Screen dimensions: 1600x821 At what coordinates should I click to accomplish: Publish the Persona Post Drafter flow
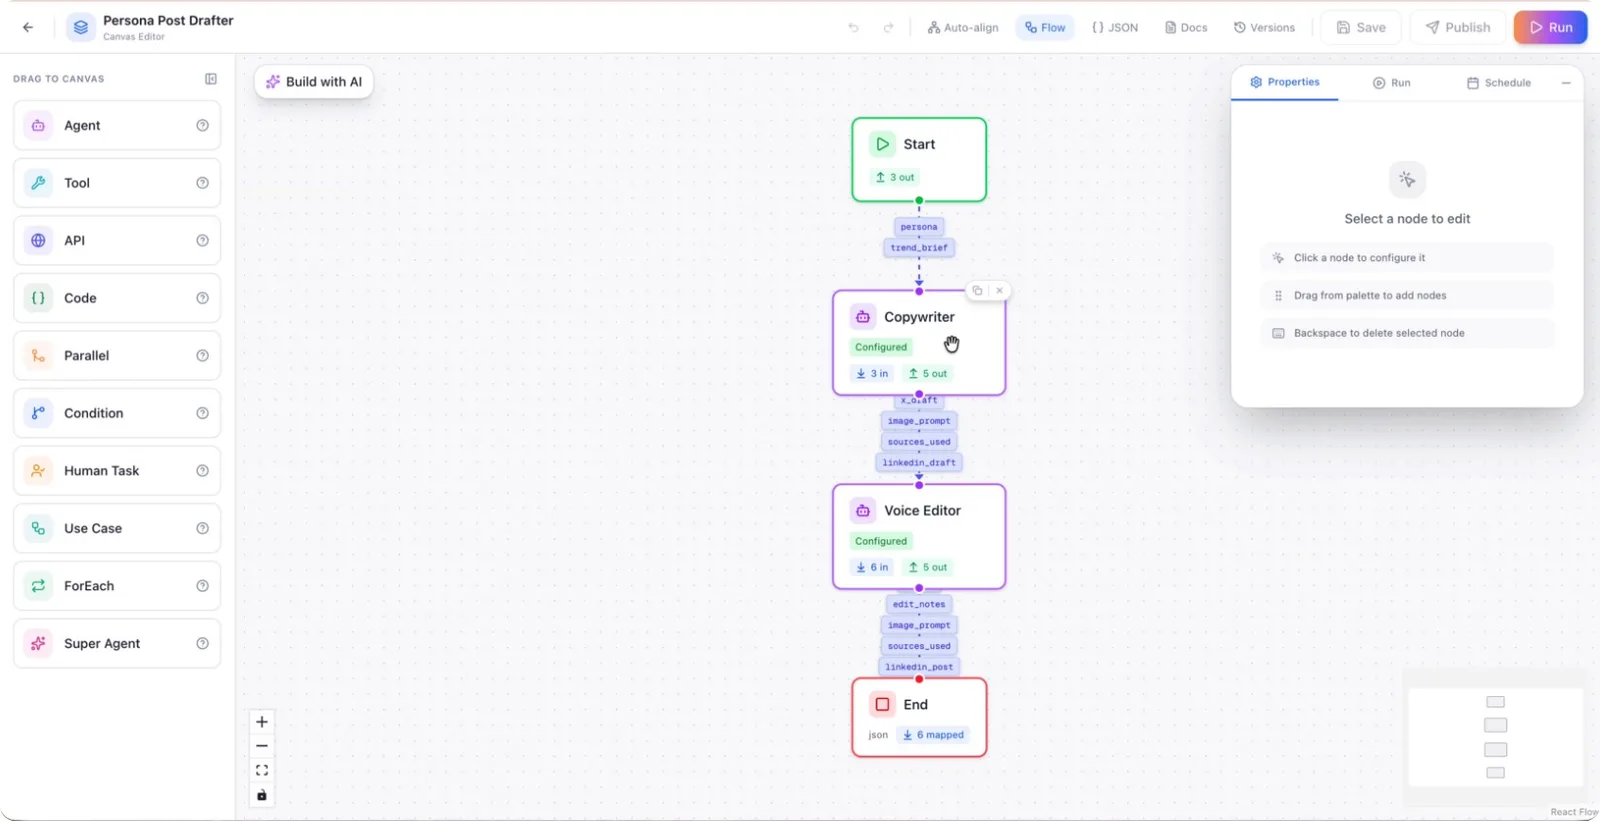(1458, 28)
